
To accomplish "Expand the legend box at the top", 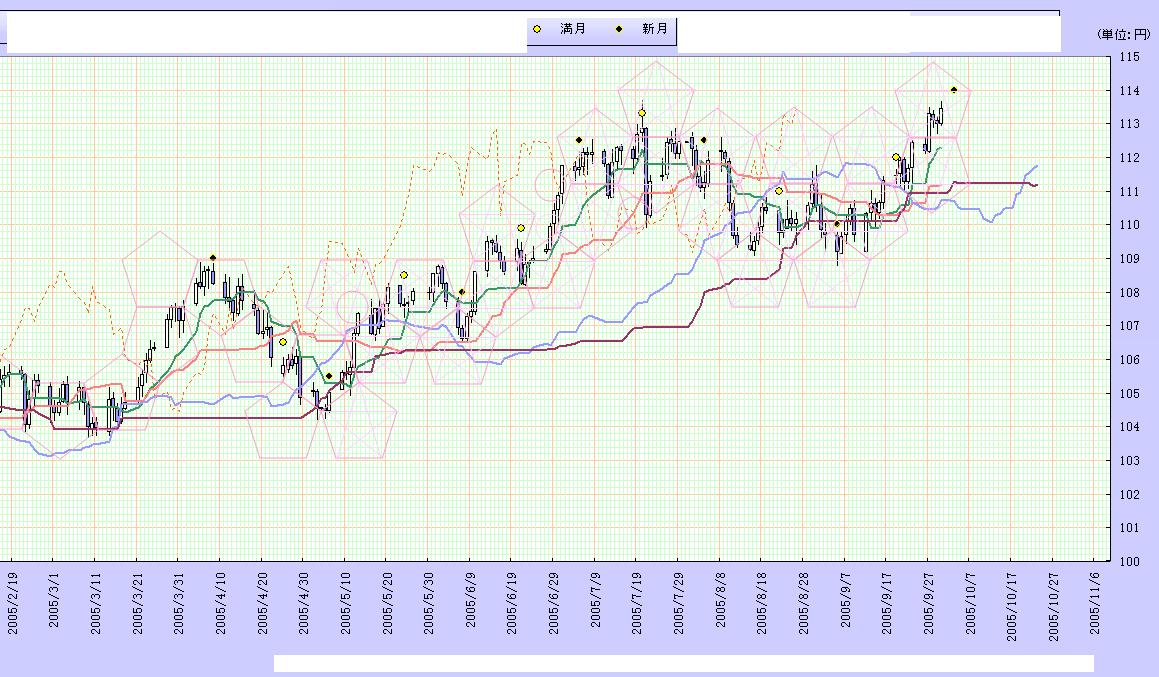I will click(600, 29).
